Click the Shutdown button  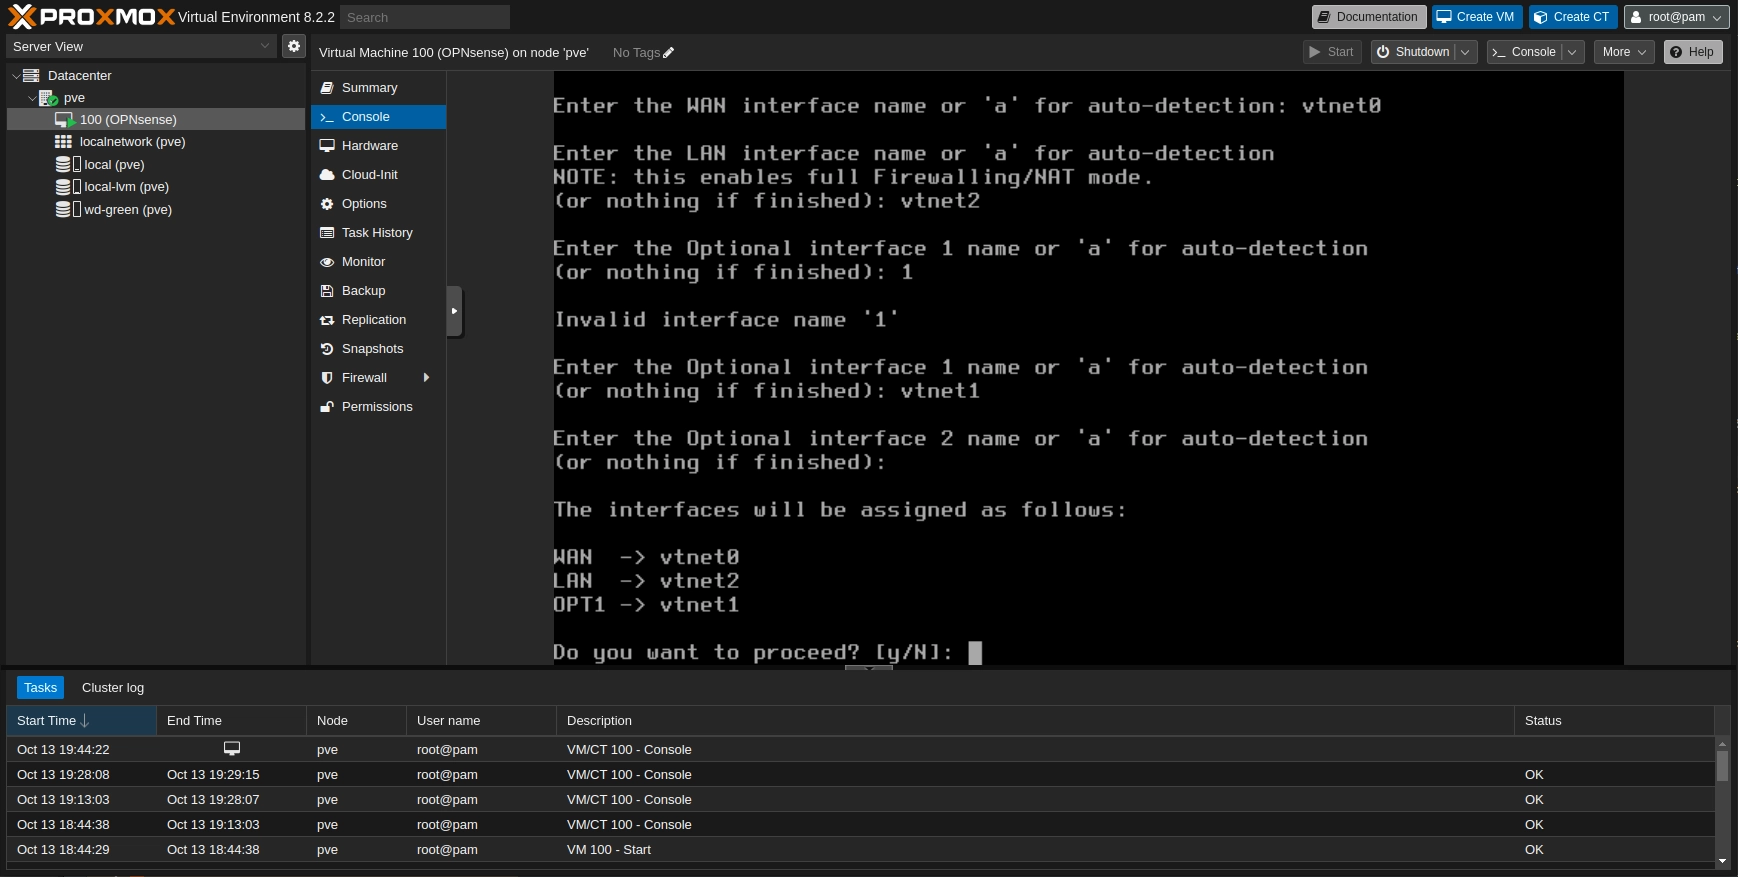[1413, 52]
